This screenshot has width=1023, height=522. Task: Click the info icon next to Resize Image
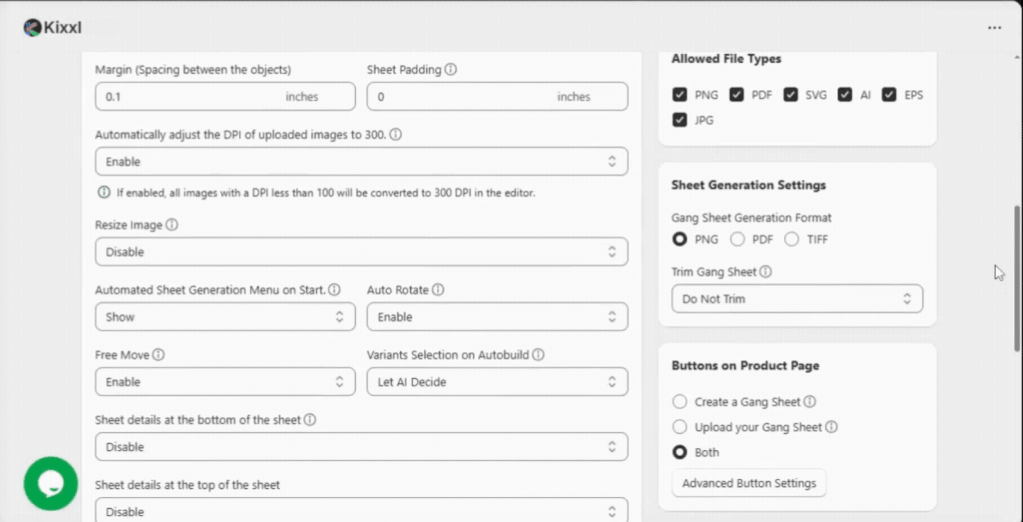(172, 225)
